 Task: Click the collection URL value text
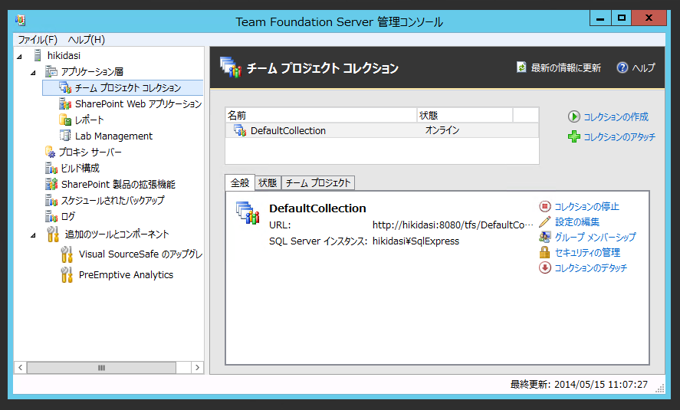tap(453, 225)
